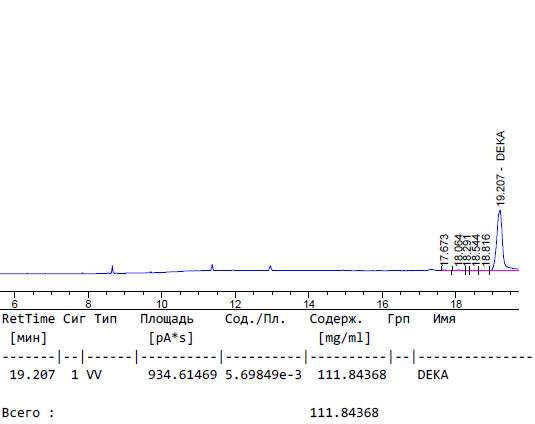Screen dimensions: 535x424
Task: Click the apex of the DEKA peak
Action: [x=500, y=210]
